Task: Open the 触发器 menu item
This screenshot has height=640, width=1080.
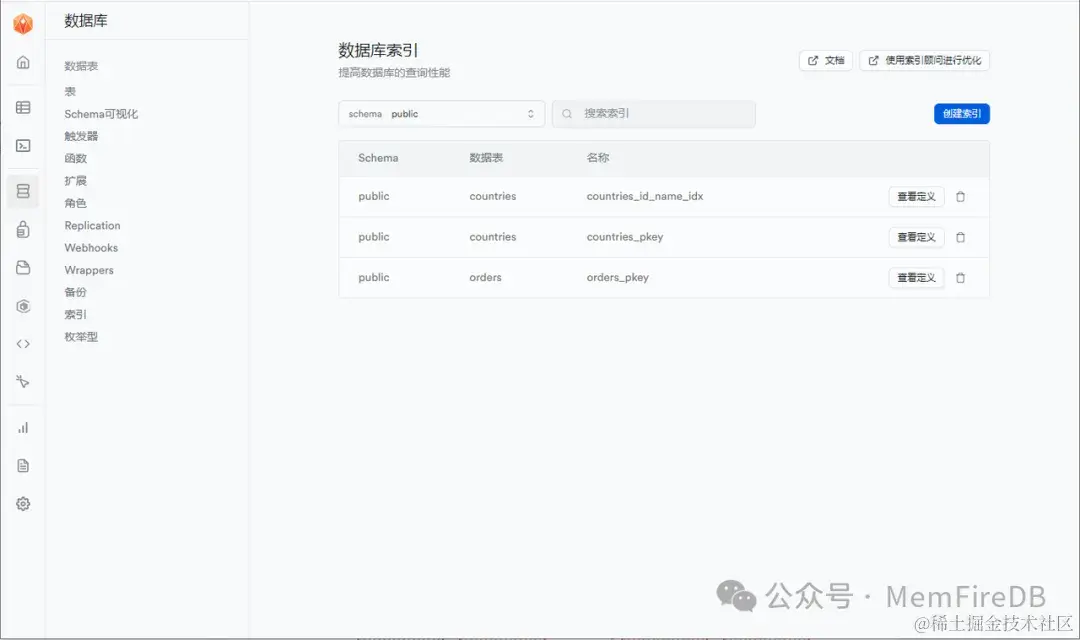Action: pos(81,136)
